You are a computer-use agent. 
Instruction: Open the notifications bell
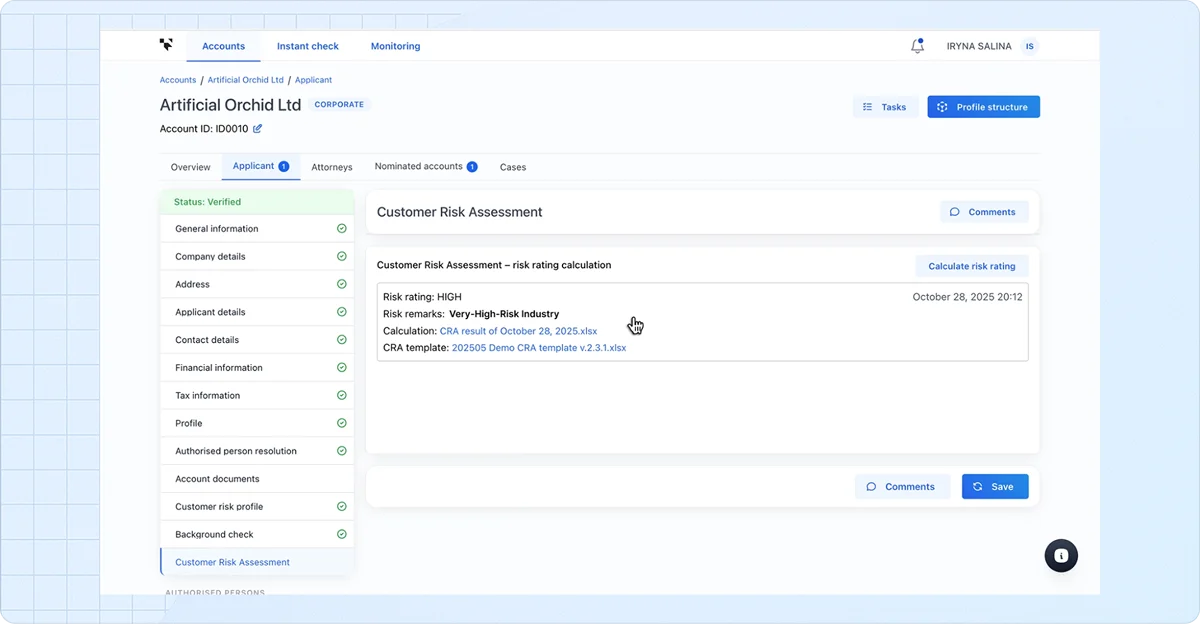pos(917,46)
